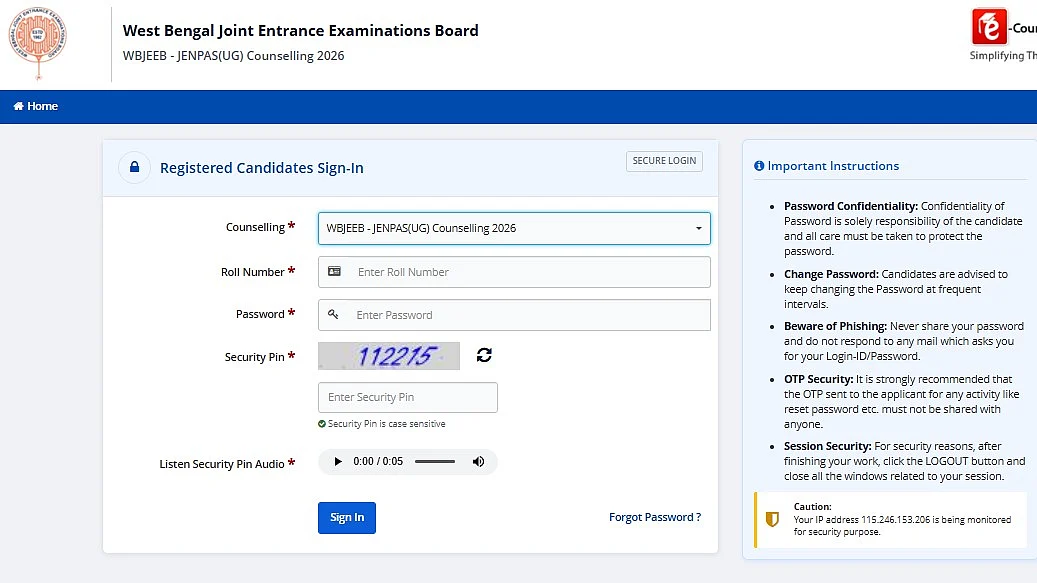1037x583 pixels.
Task: Click the OTP Security instruction
Action: click(902, 402)
